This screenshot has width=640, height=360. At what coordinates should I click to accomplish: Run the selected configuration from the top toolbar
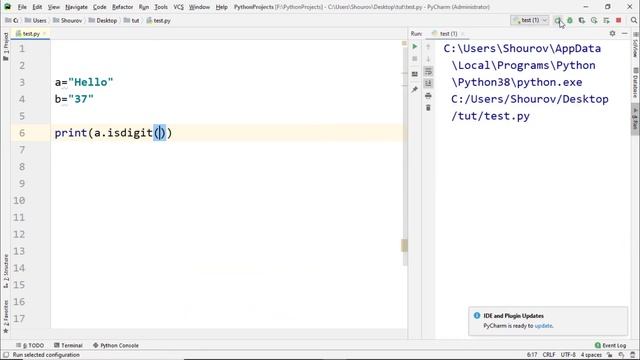coord(558,20)
